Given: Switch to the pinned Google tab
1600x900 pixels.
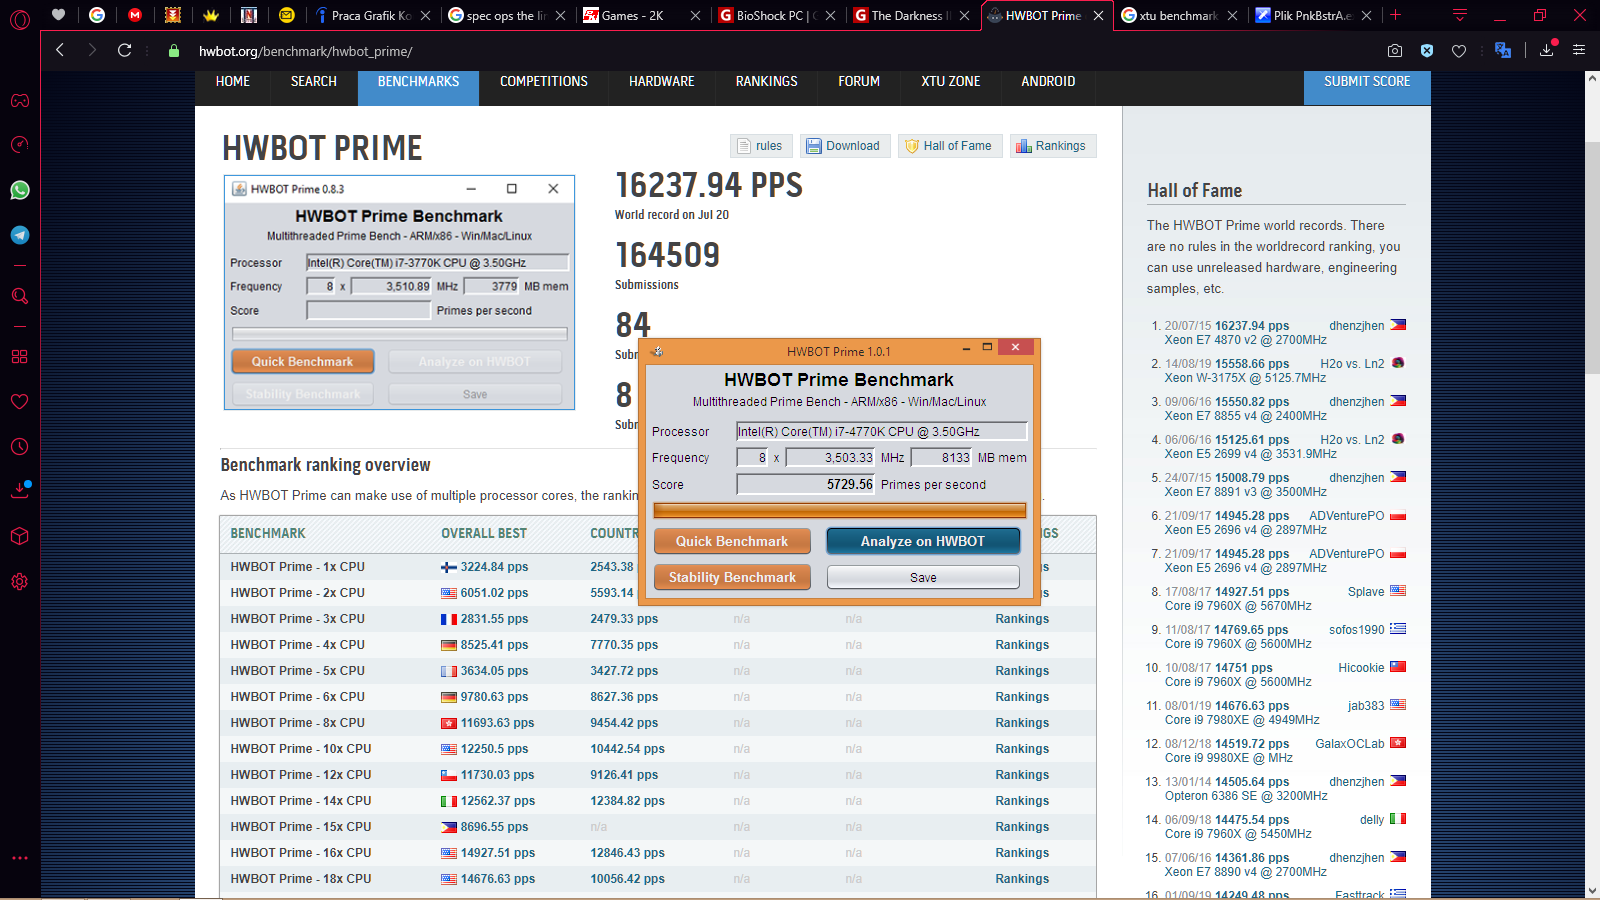Looking at the screenshot, I should tap(97, 15).
